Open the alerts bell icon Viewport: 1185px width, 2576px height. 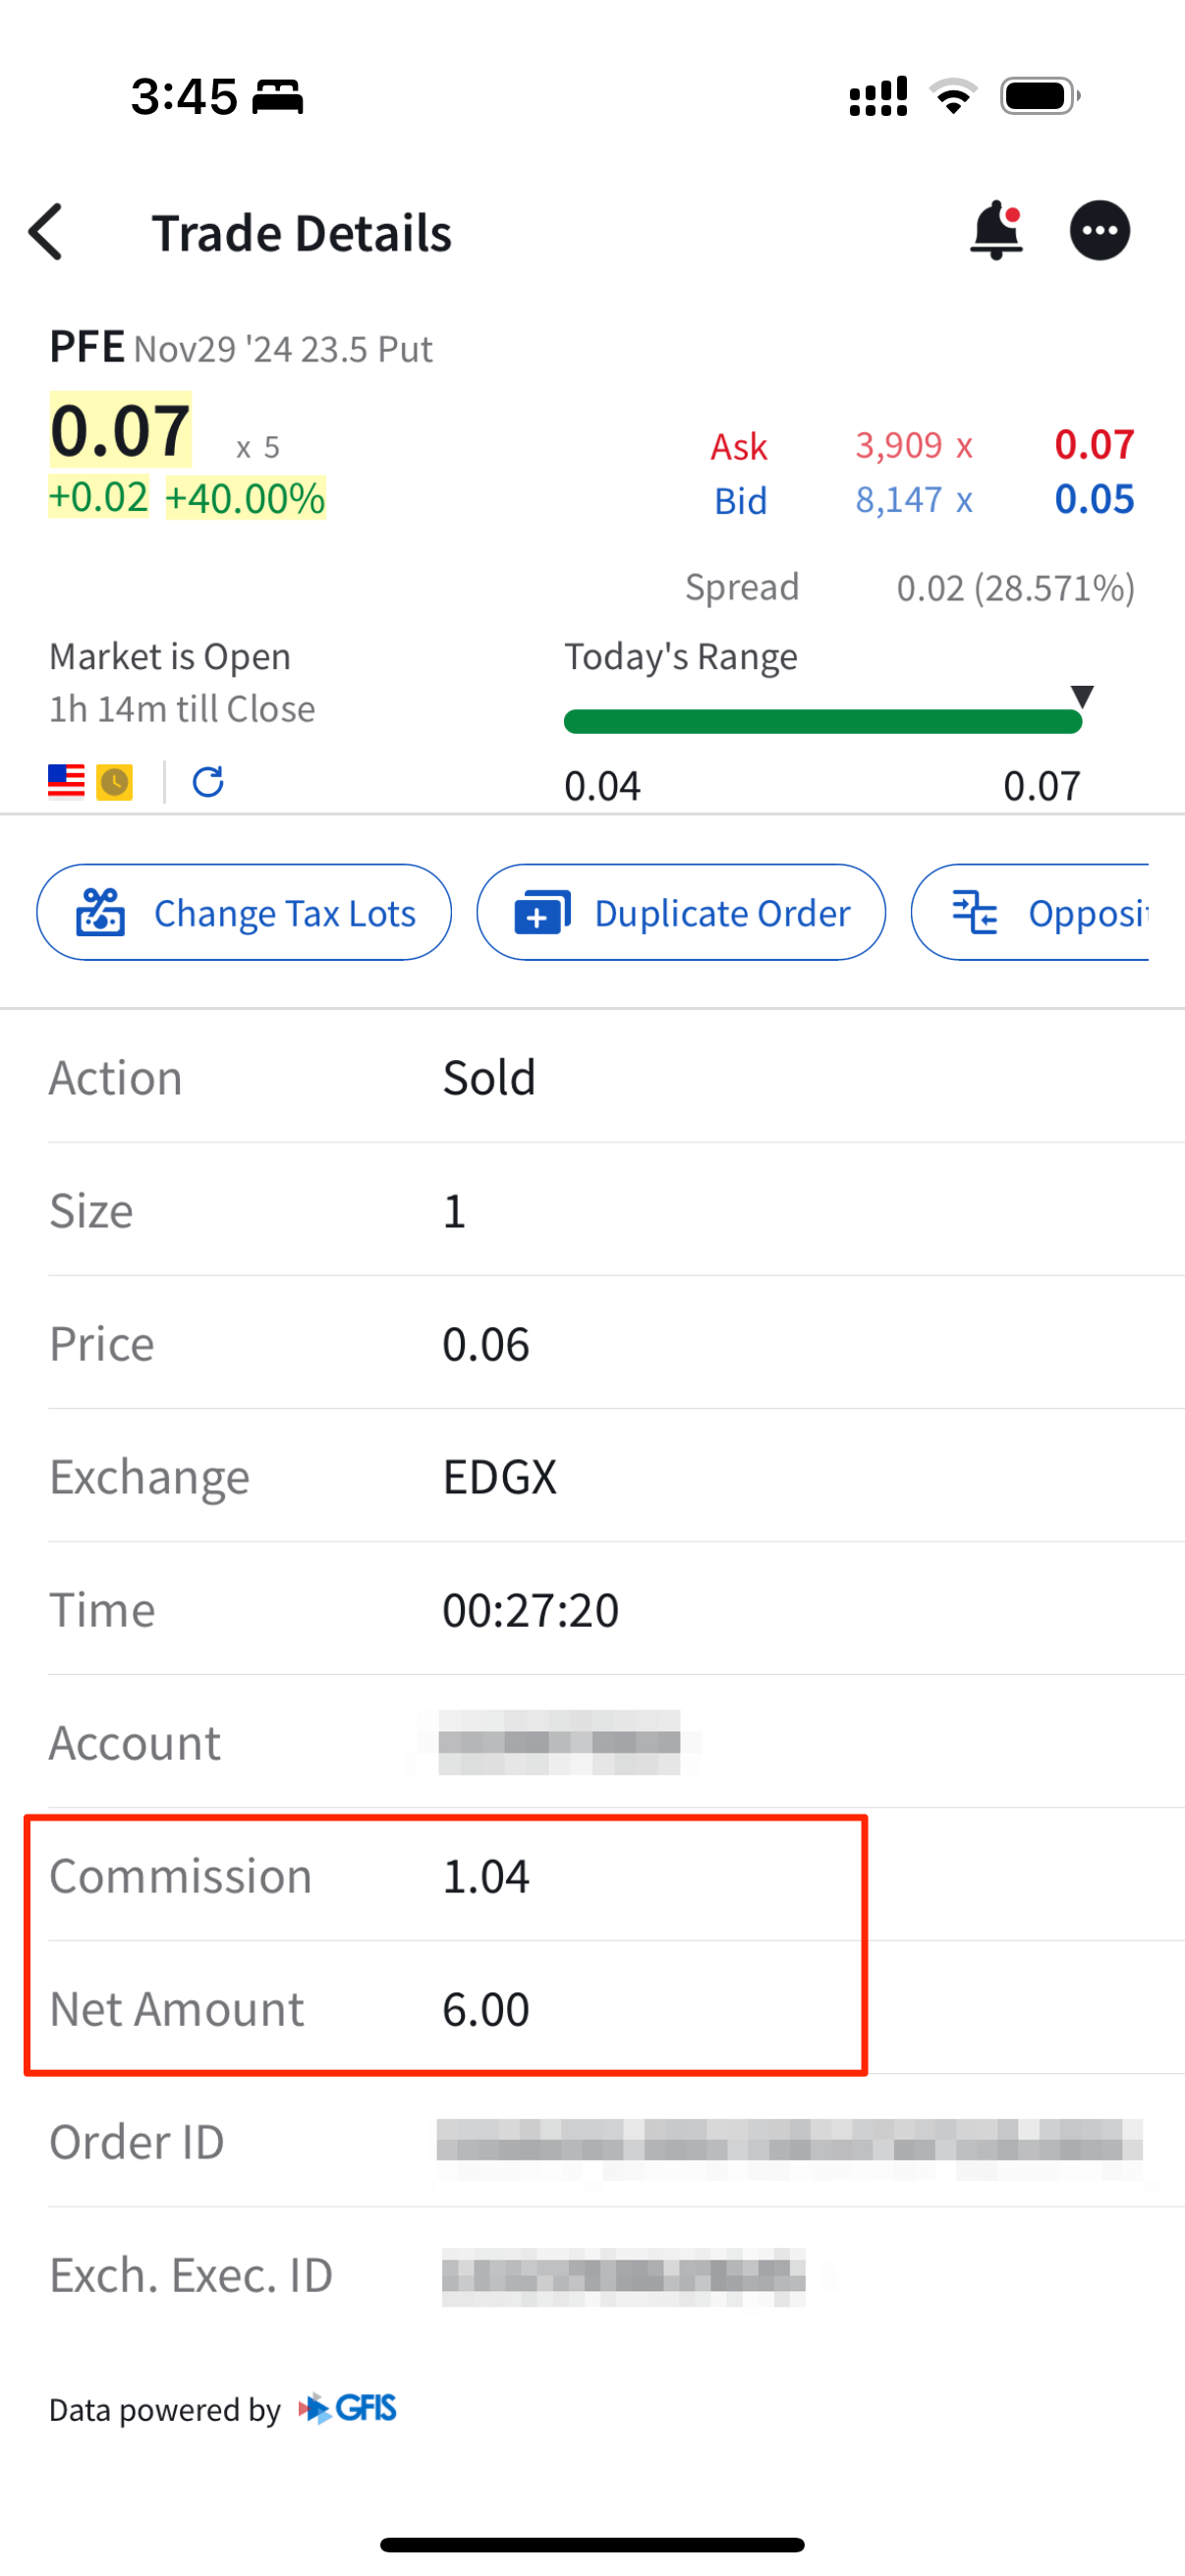996,231
